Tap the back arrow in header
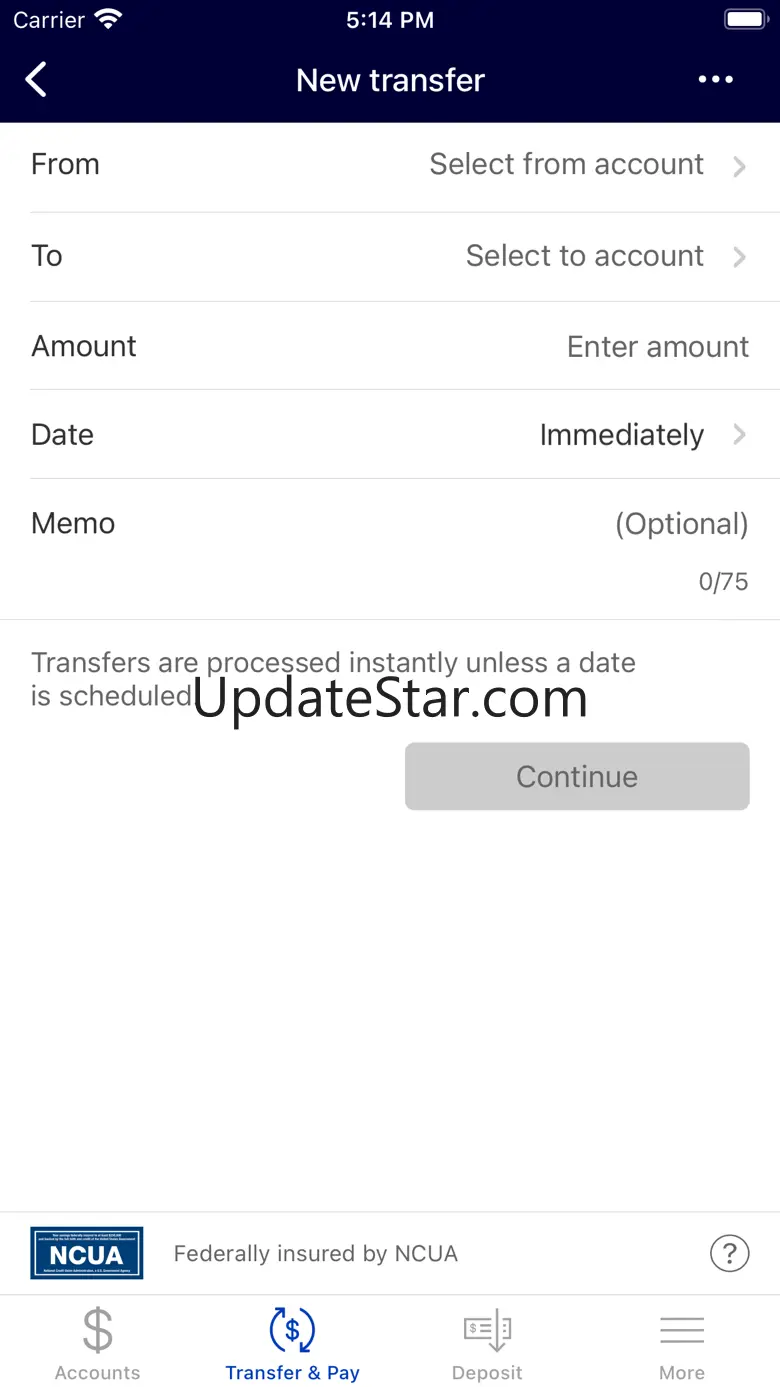The width and height of the screenshot is (780, 1387). pos(36,80)
